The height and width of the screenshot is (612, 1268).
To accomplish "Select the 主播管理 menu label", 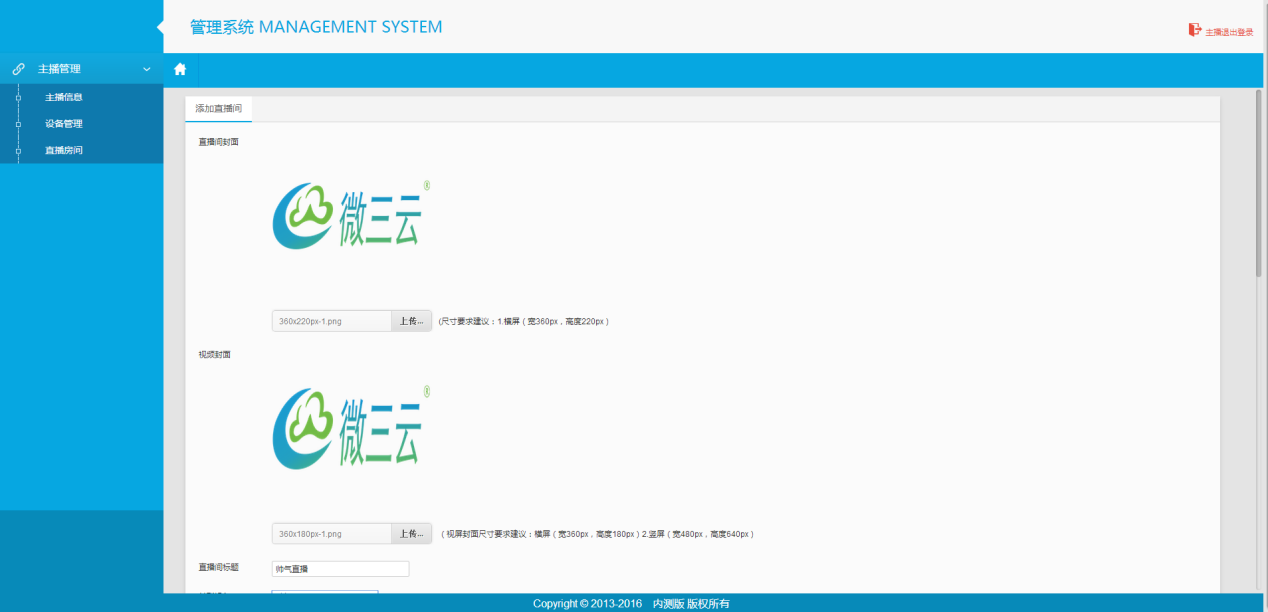I will click(59, 69).
